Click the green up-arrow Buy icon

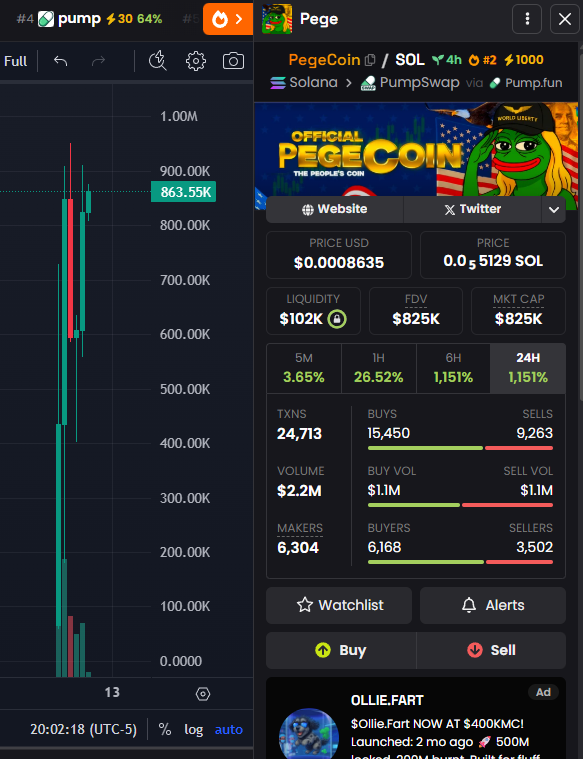point(323,650)
